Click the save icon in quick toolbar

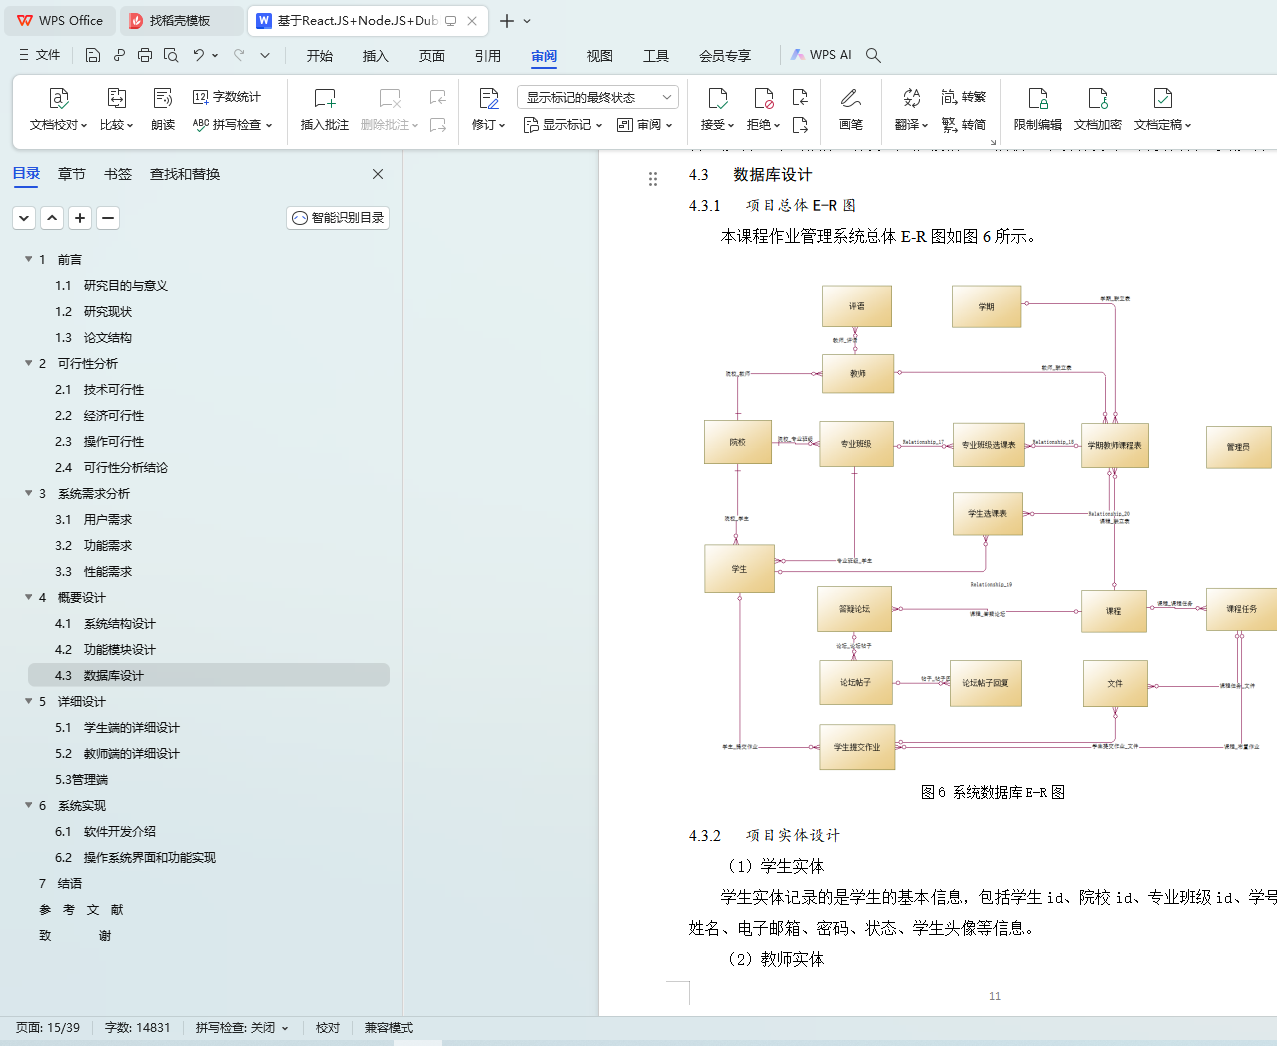click(x=93, y=55)
